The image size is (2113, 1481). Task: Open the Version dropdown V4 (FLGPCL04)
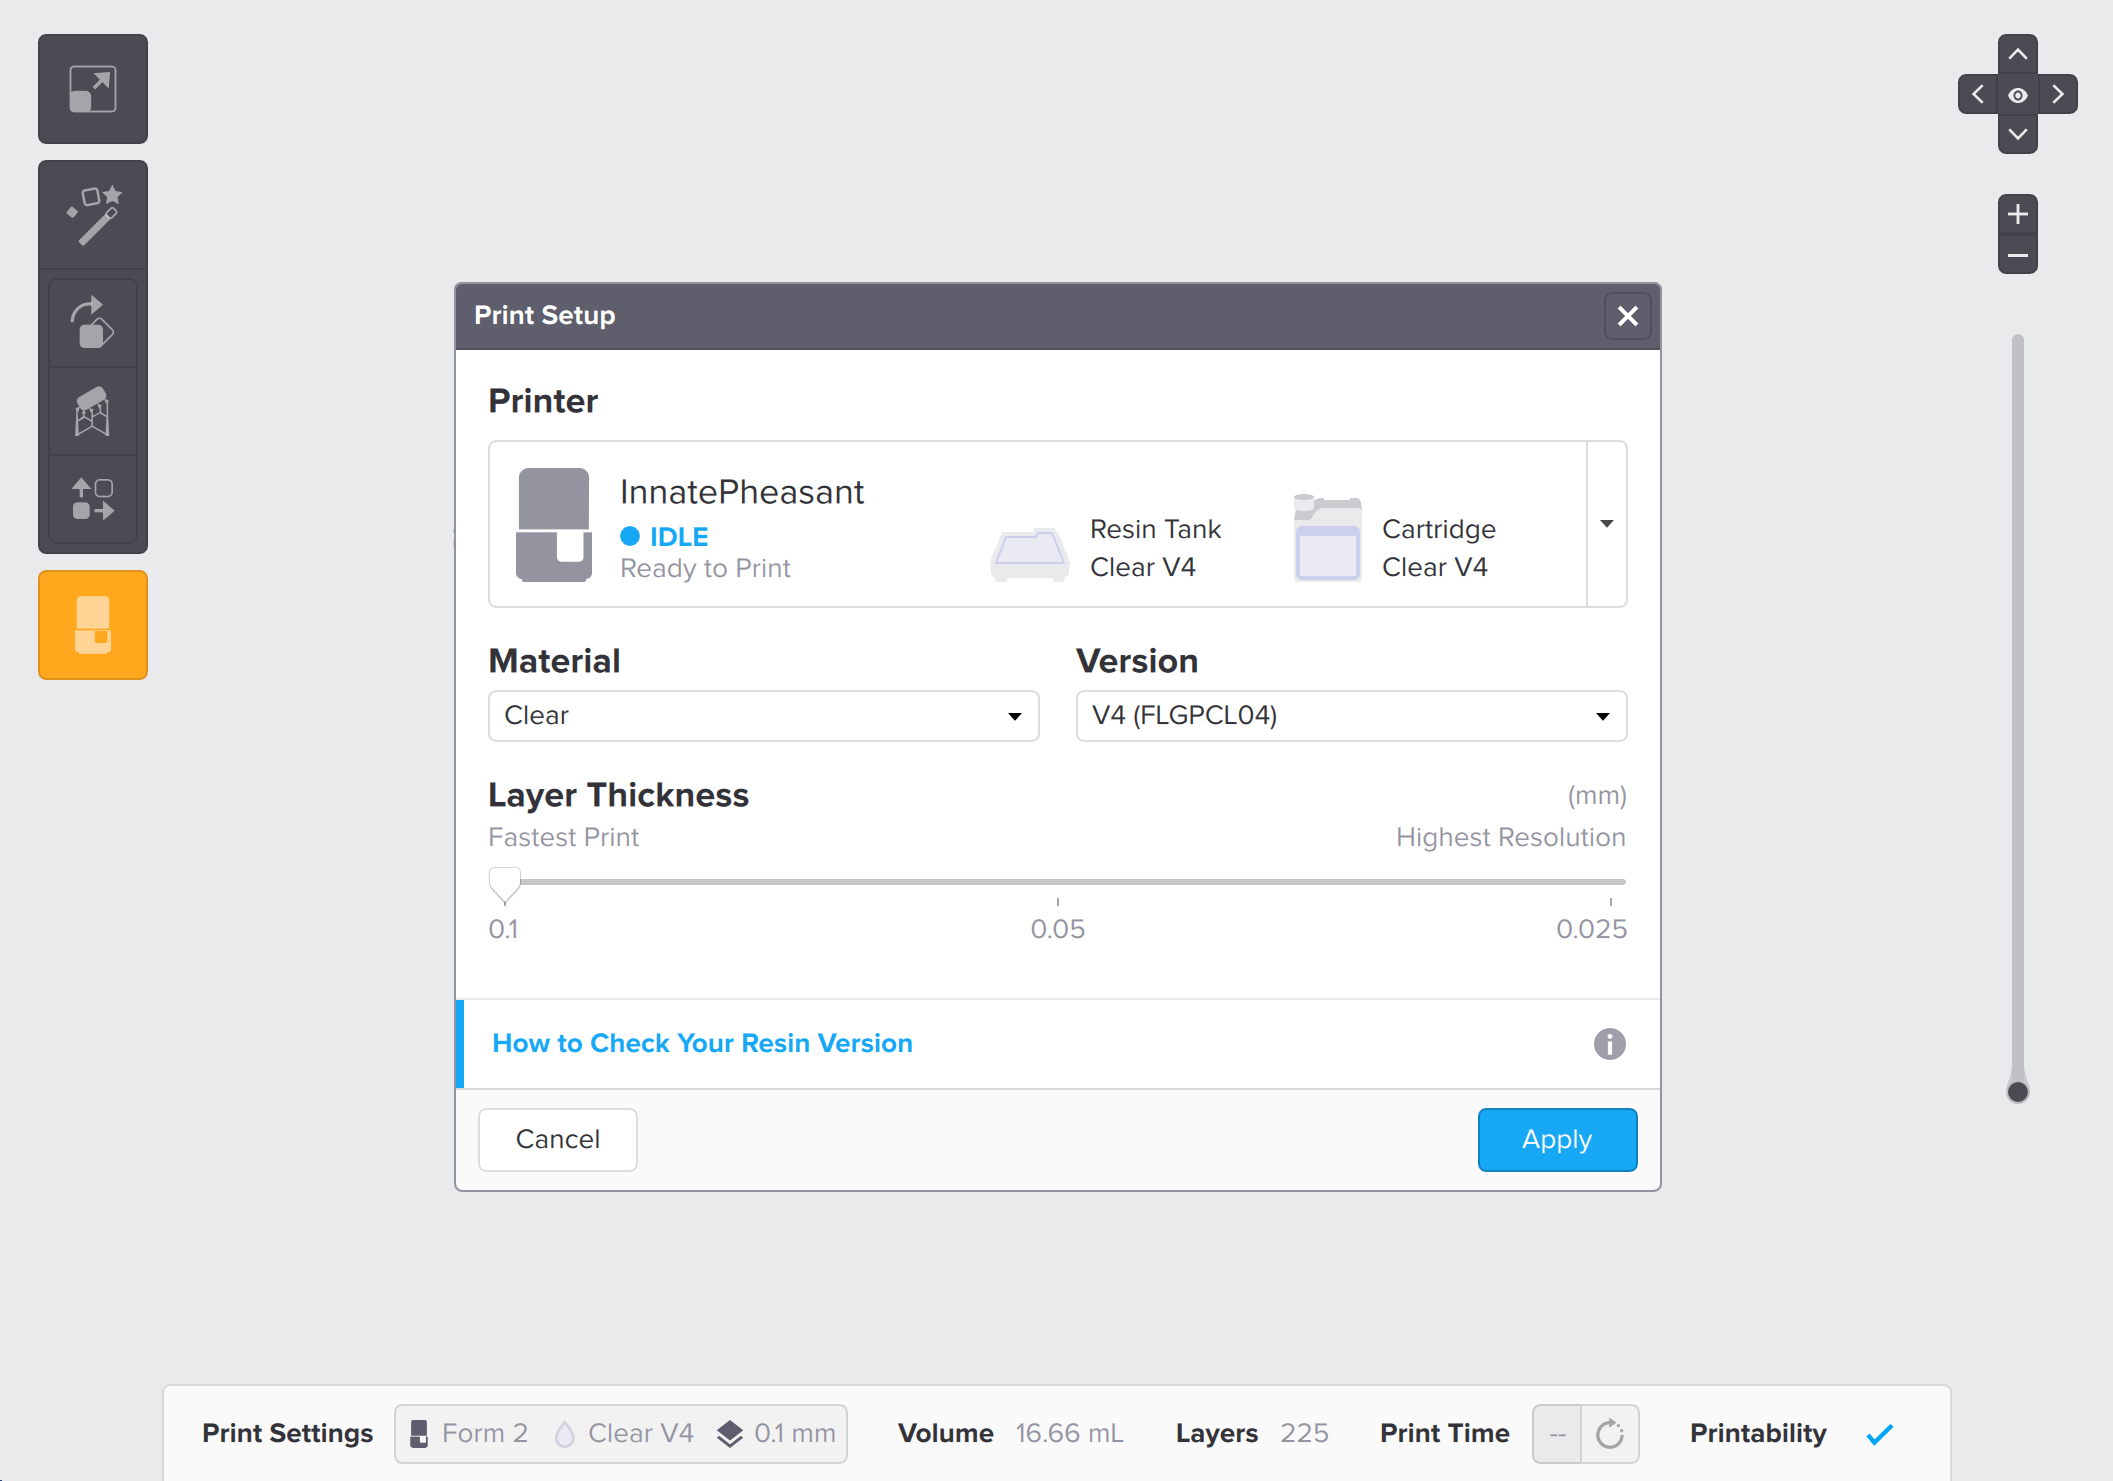point(1351,716)
